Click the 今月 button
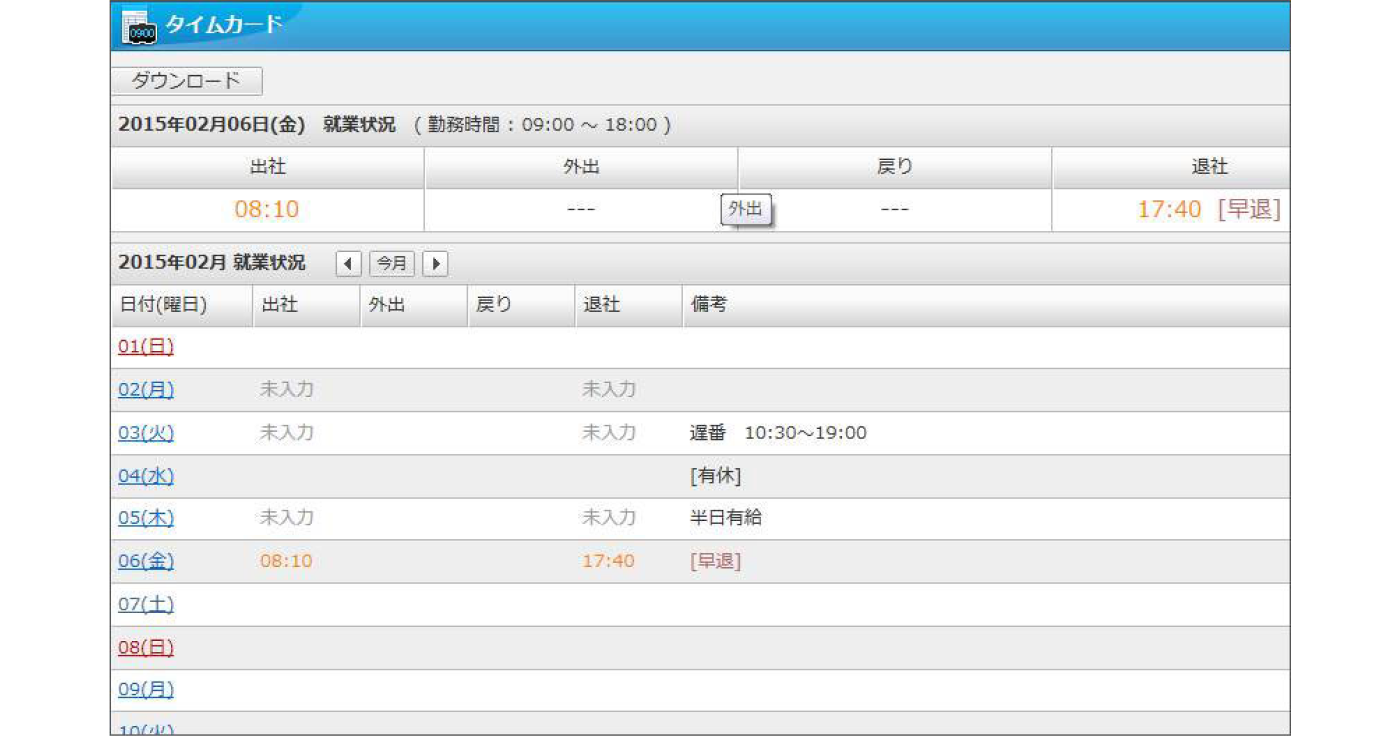This screenshot has width=1400, height=736. (x=392, y=264)
